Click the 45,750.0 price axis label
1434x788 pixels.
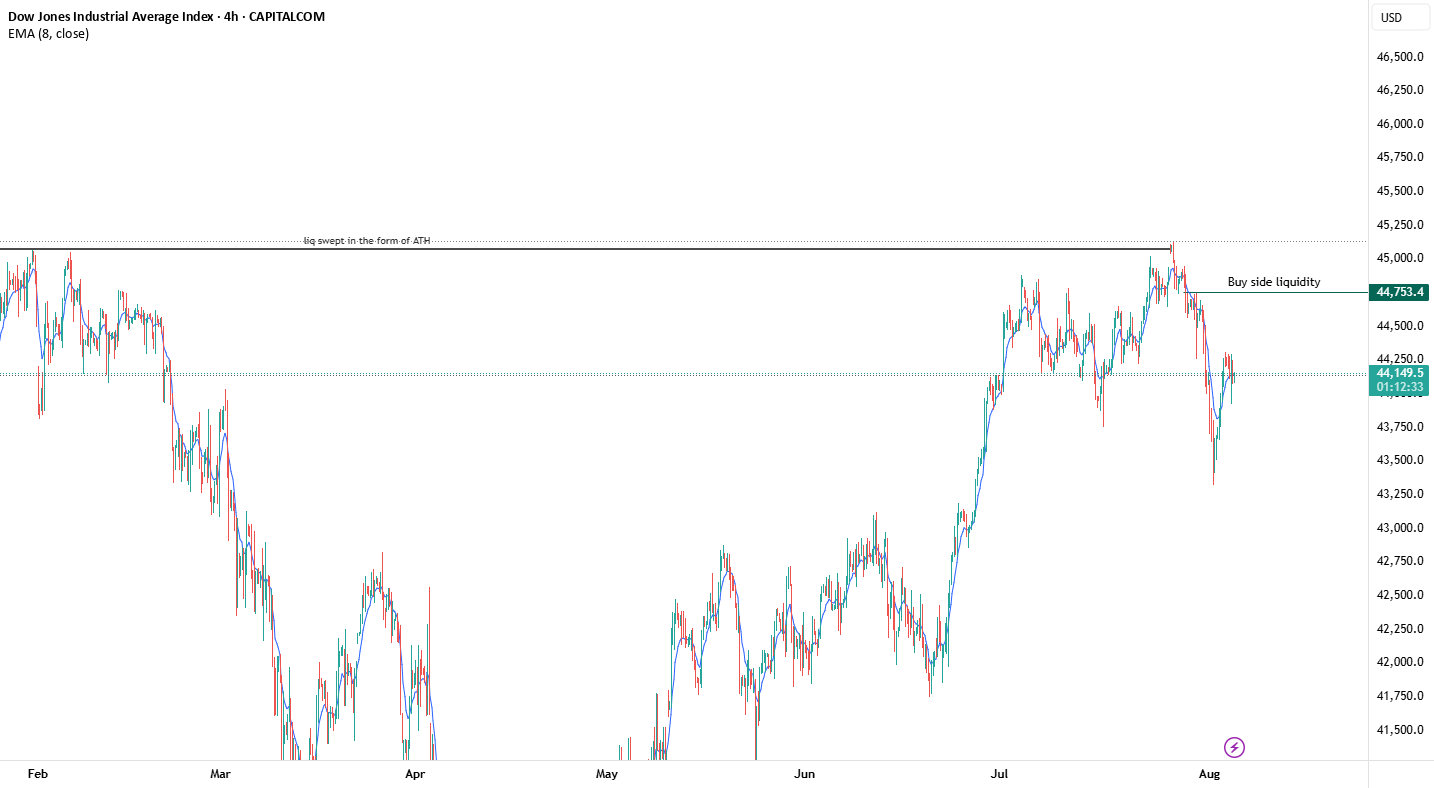[1400, 157]
